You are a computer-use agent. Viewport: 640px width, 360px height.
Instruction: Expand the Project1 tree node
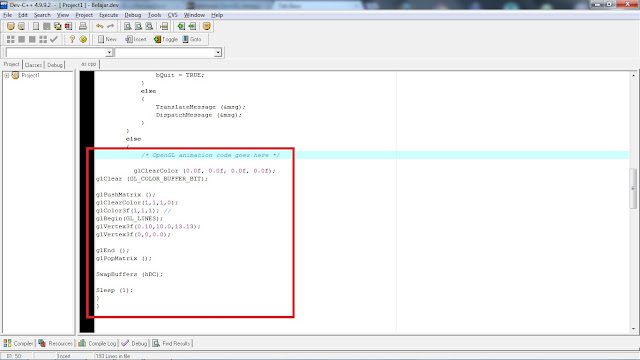(x=7, y=76)
